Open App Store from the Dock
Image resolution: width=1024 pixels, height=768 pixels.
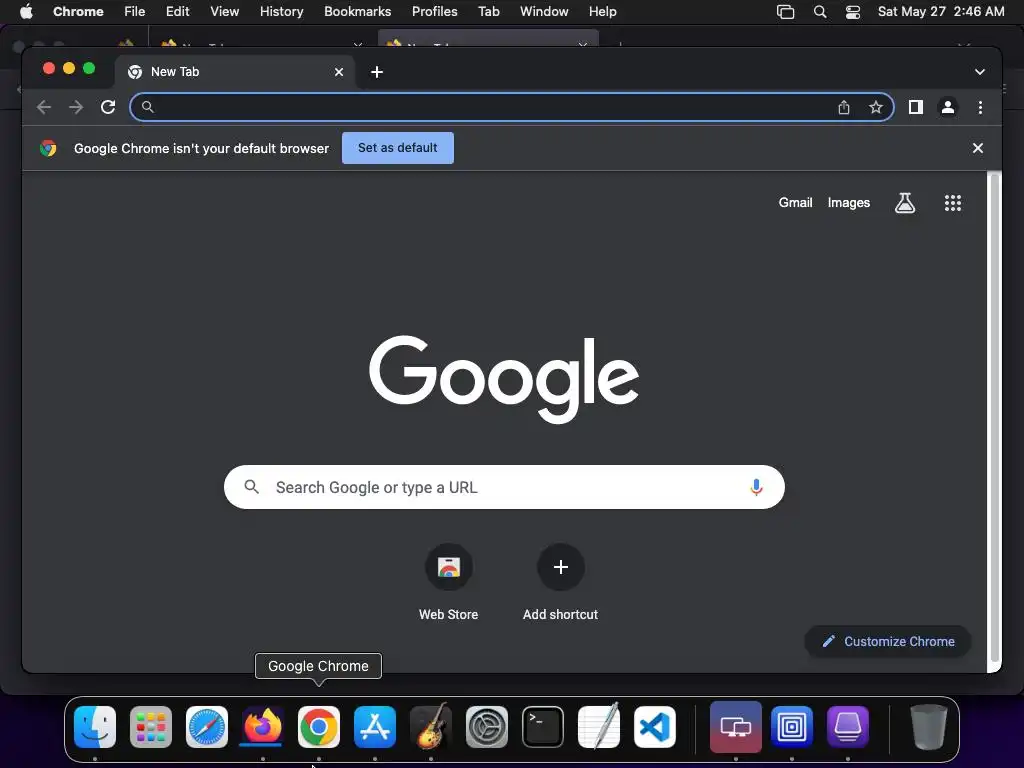point(375,727)
